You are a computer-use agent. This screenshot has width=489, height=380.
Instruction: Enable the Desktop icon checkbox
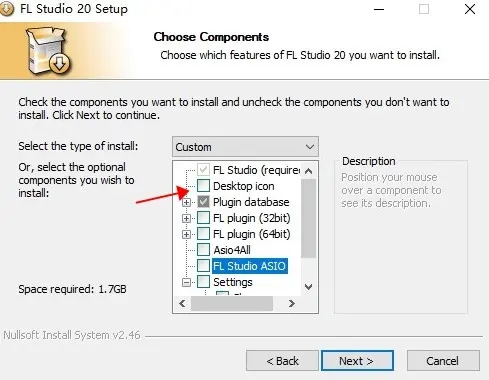[x=203, y=186]
